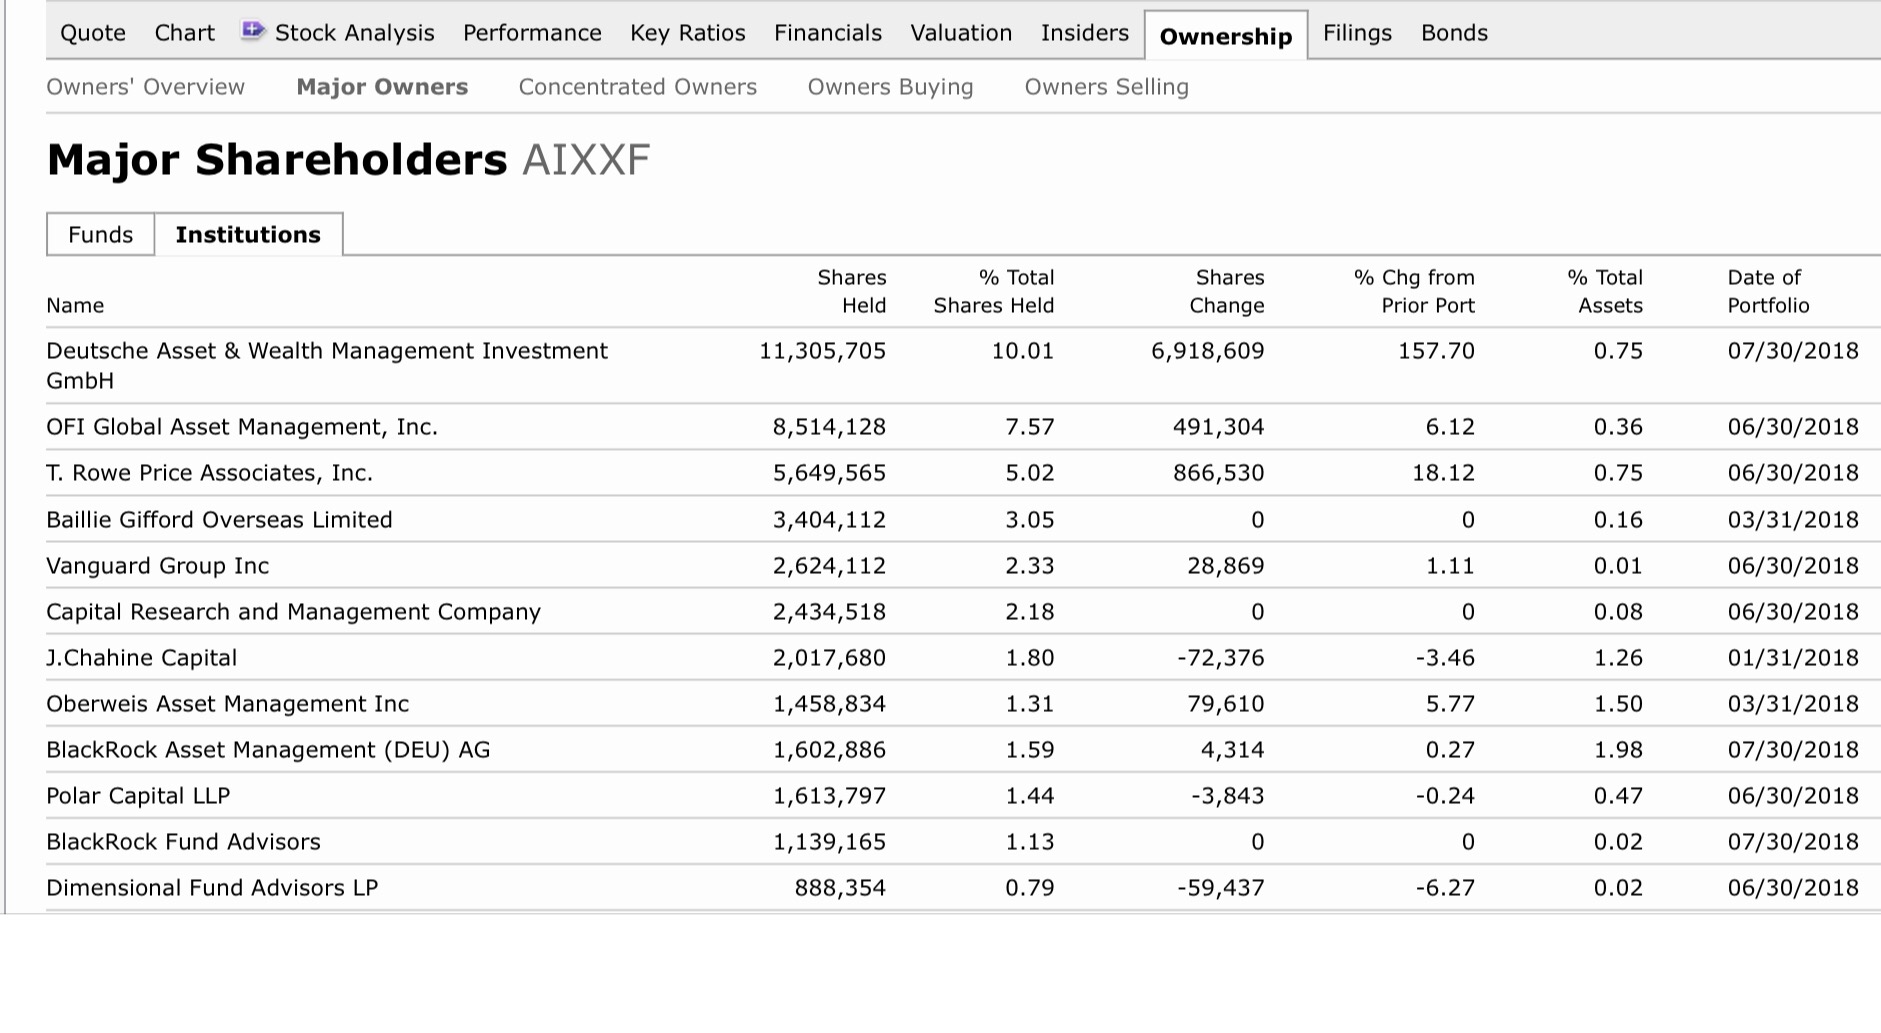The width and height of the screenshot is (1881, 1033).
Task: Open the Insiders tab
Action: coord(1084,33)
